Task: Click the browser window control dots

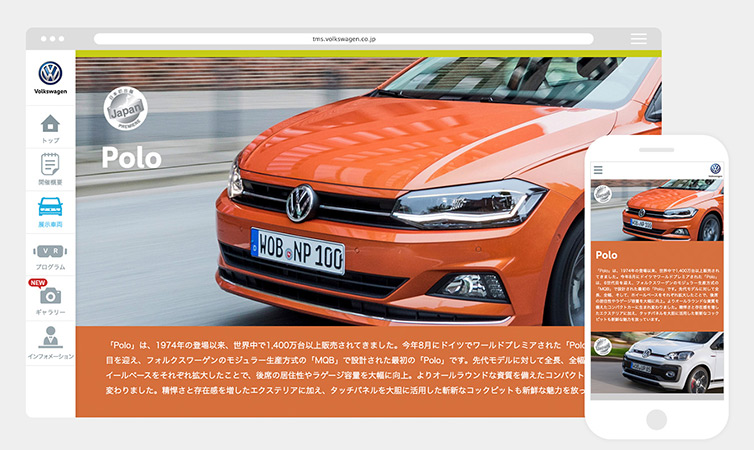Action: pos(52,39)
